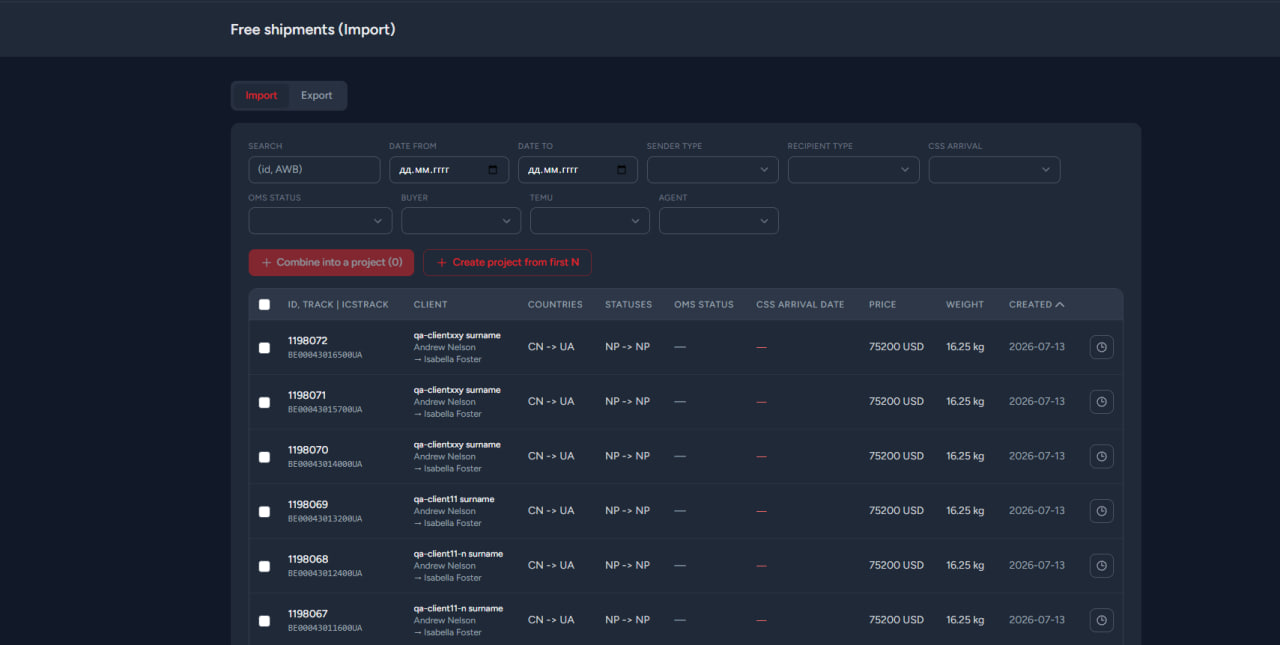The image size is (1280, 645).
Task: Click shipment ID 1198072
Action: [308, 341]
